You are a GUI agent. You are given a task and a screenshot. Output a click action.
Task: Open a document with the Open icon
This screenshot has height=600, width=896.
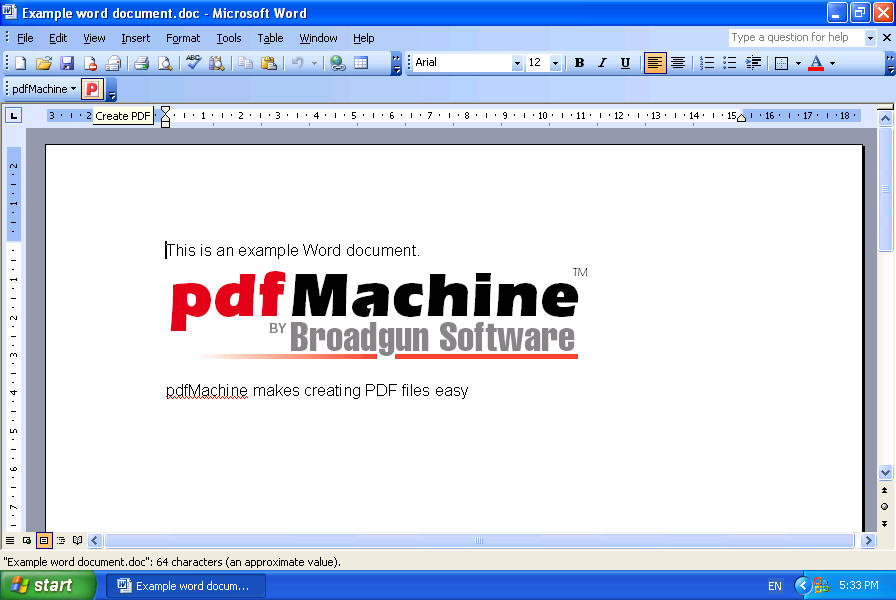pyautogui.click(x=44, y=62)
